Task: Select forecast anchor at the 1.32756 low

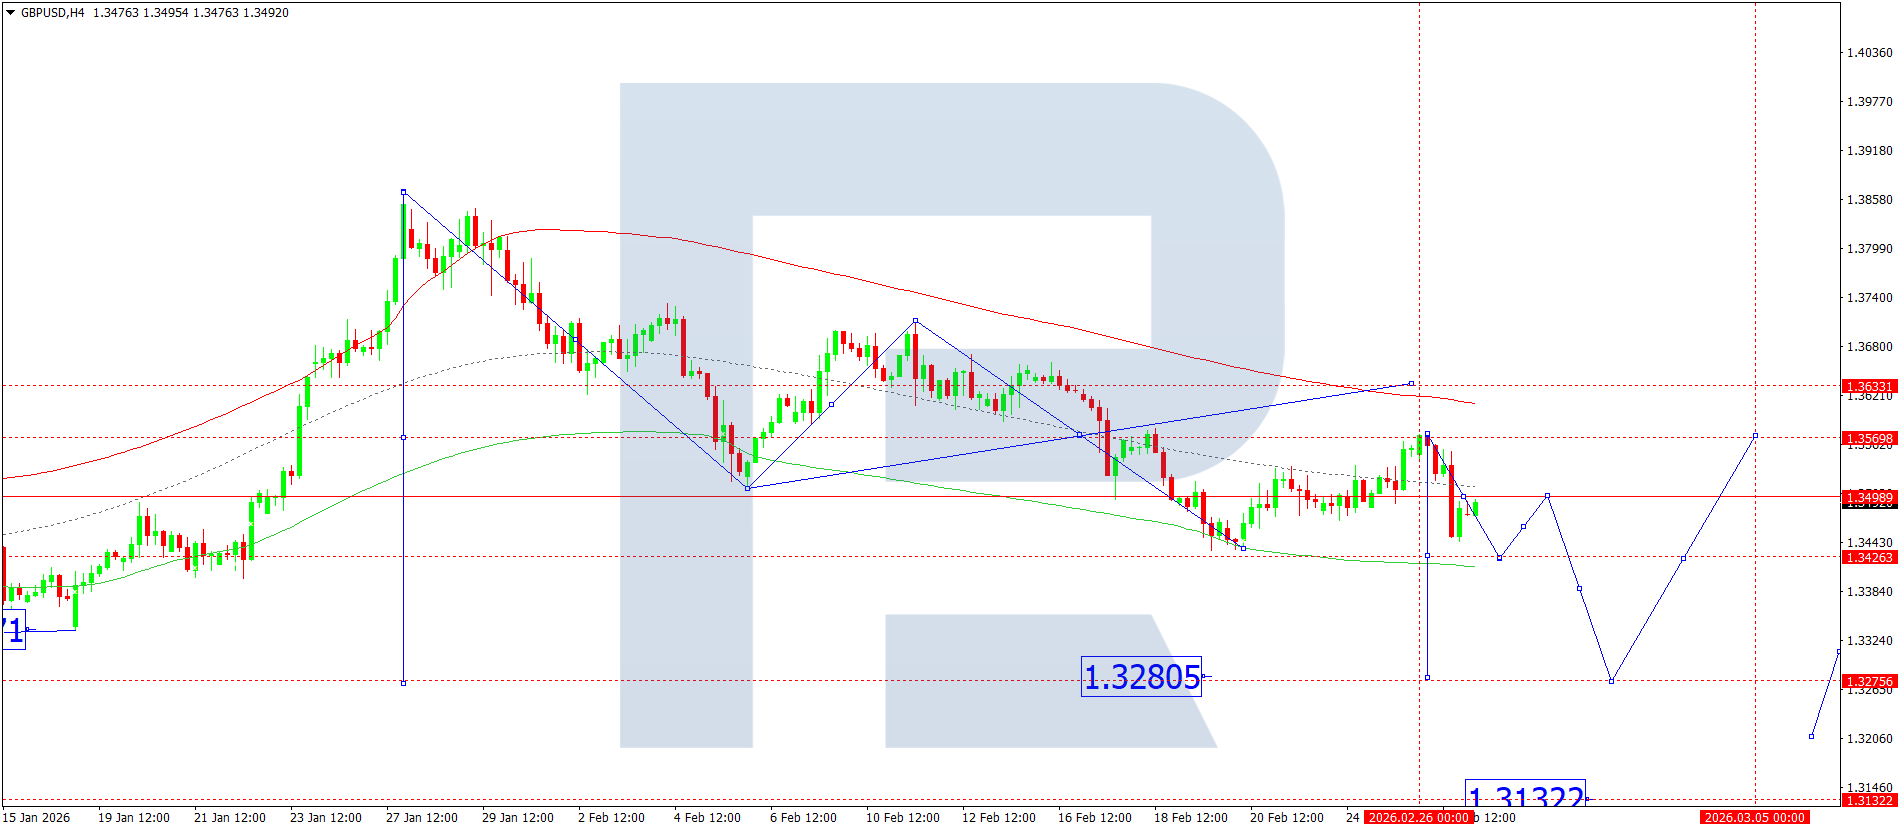Action: click(x=1611, y=681)
